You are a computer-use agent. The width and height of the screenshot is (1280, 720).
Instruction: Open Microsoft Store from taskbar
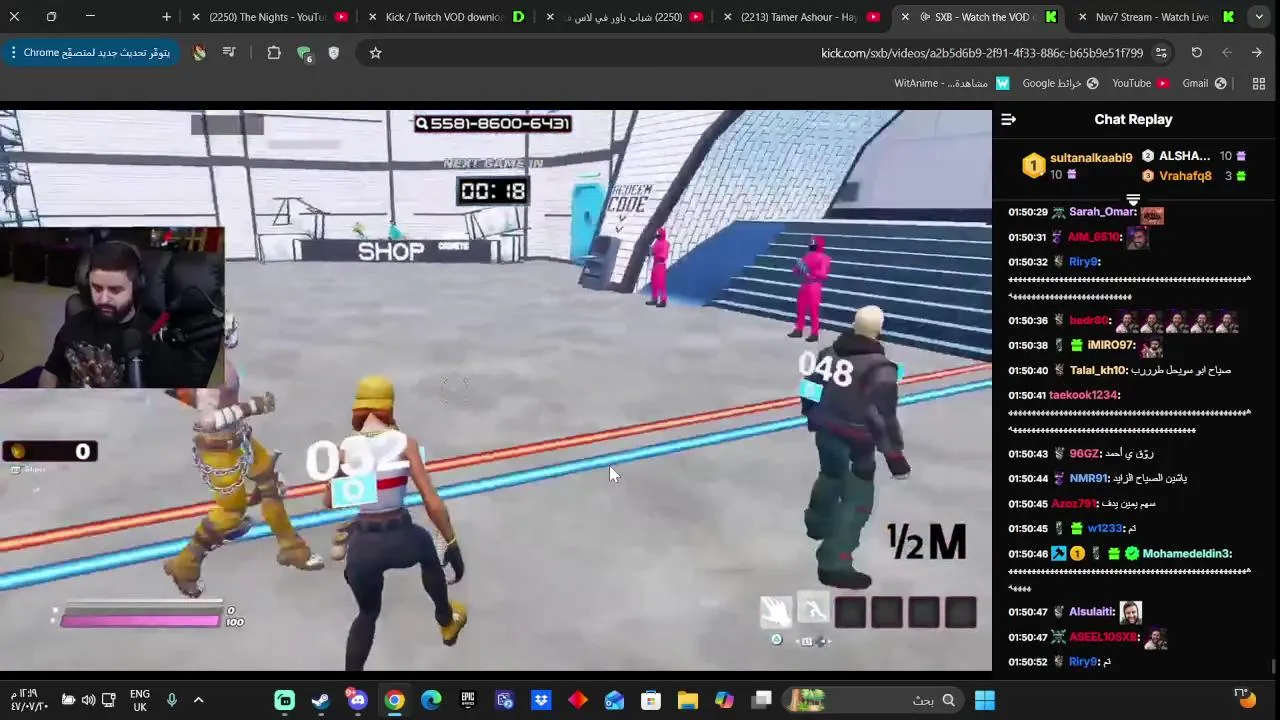(x=651, y=700)
